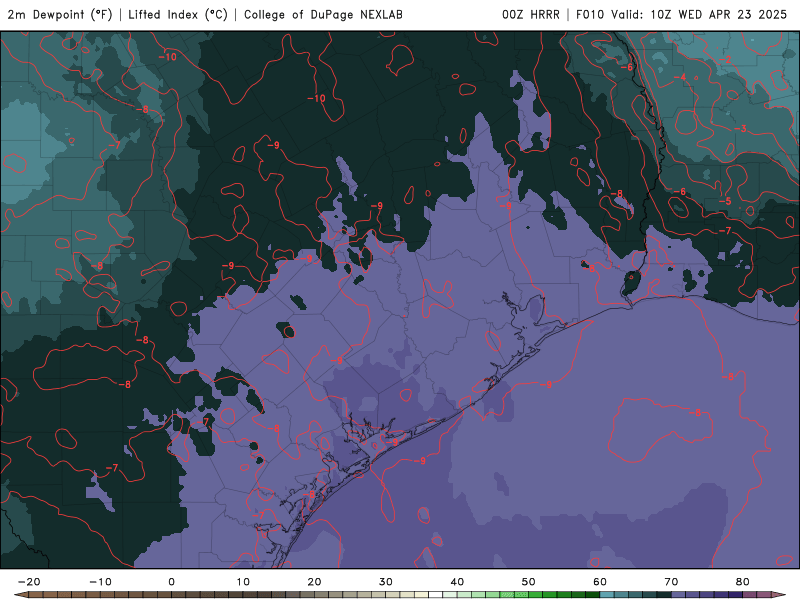
Task: Click the red "-2" lifted index contour label
Action: point(725,60)
